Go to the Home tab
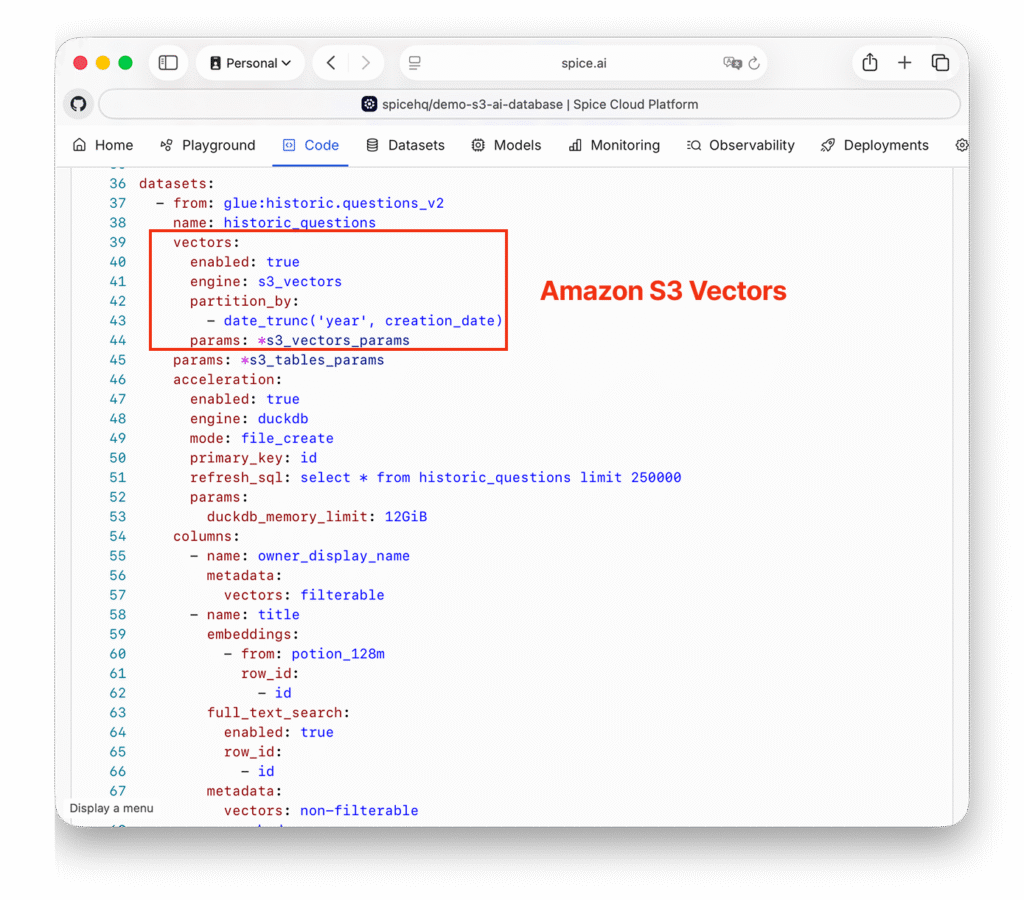 coord(103,145)
